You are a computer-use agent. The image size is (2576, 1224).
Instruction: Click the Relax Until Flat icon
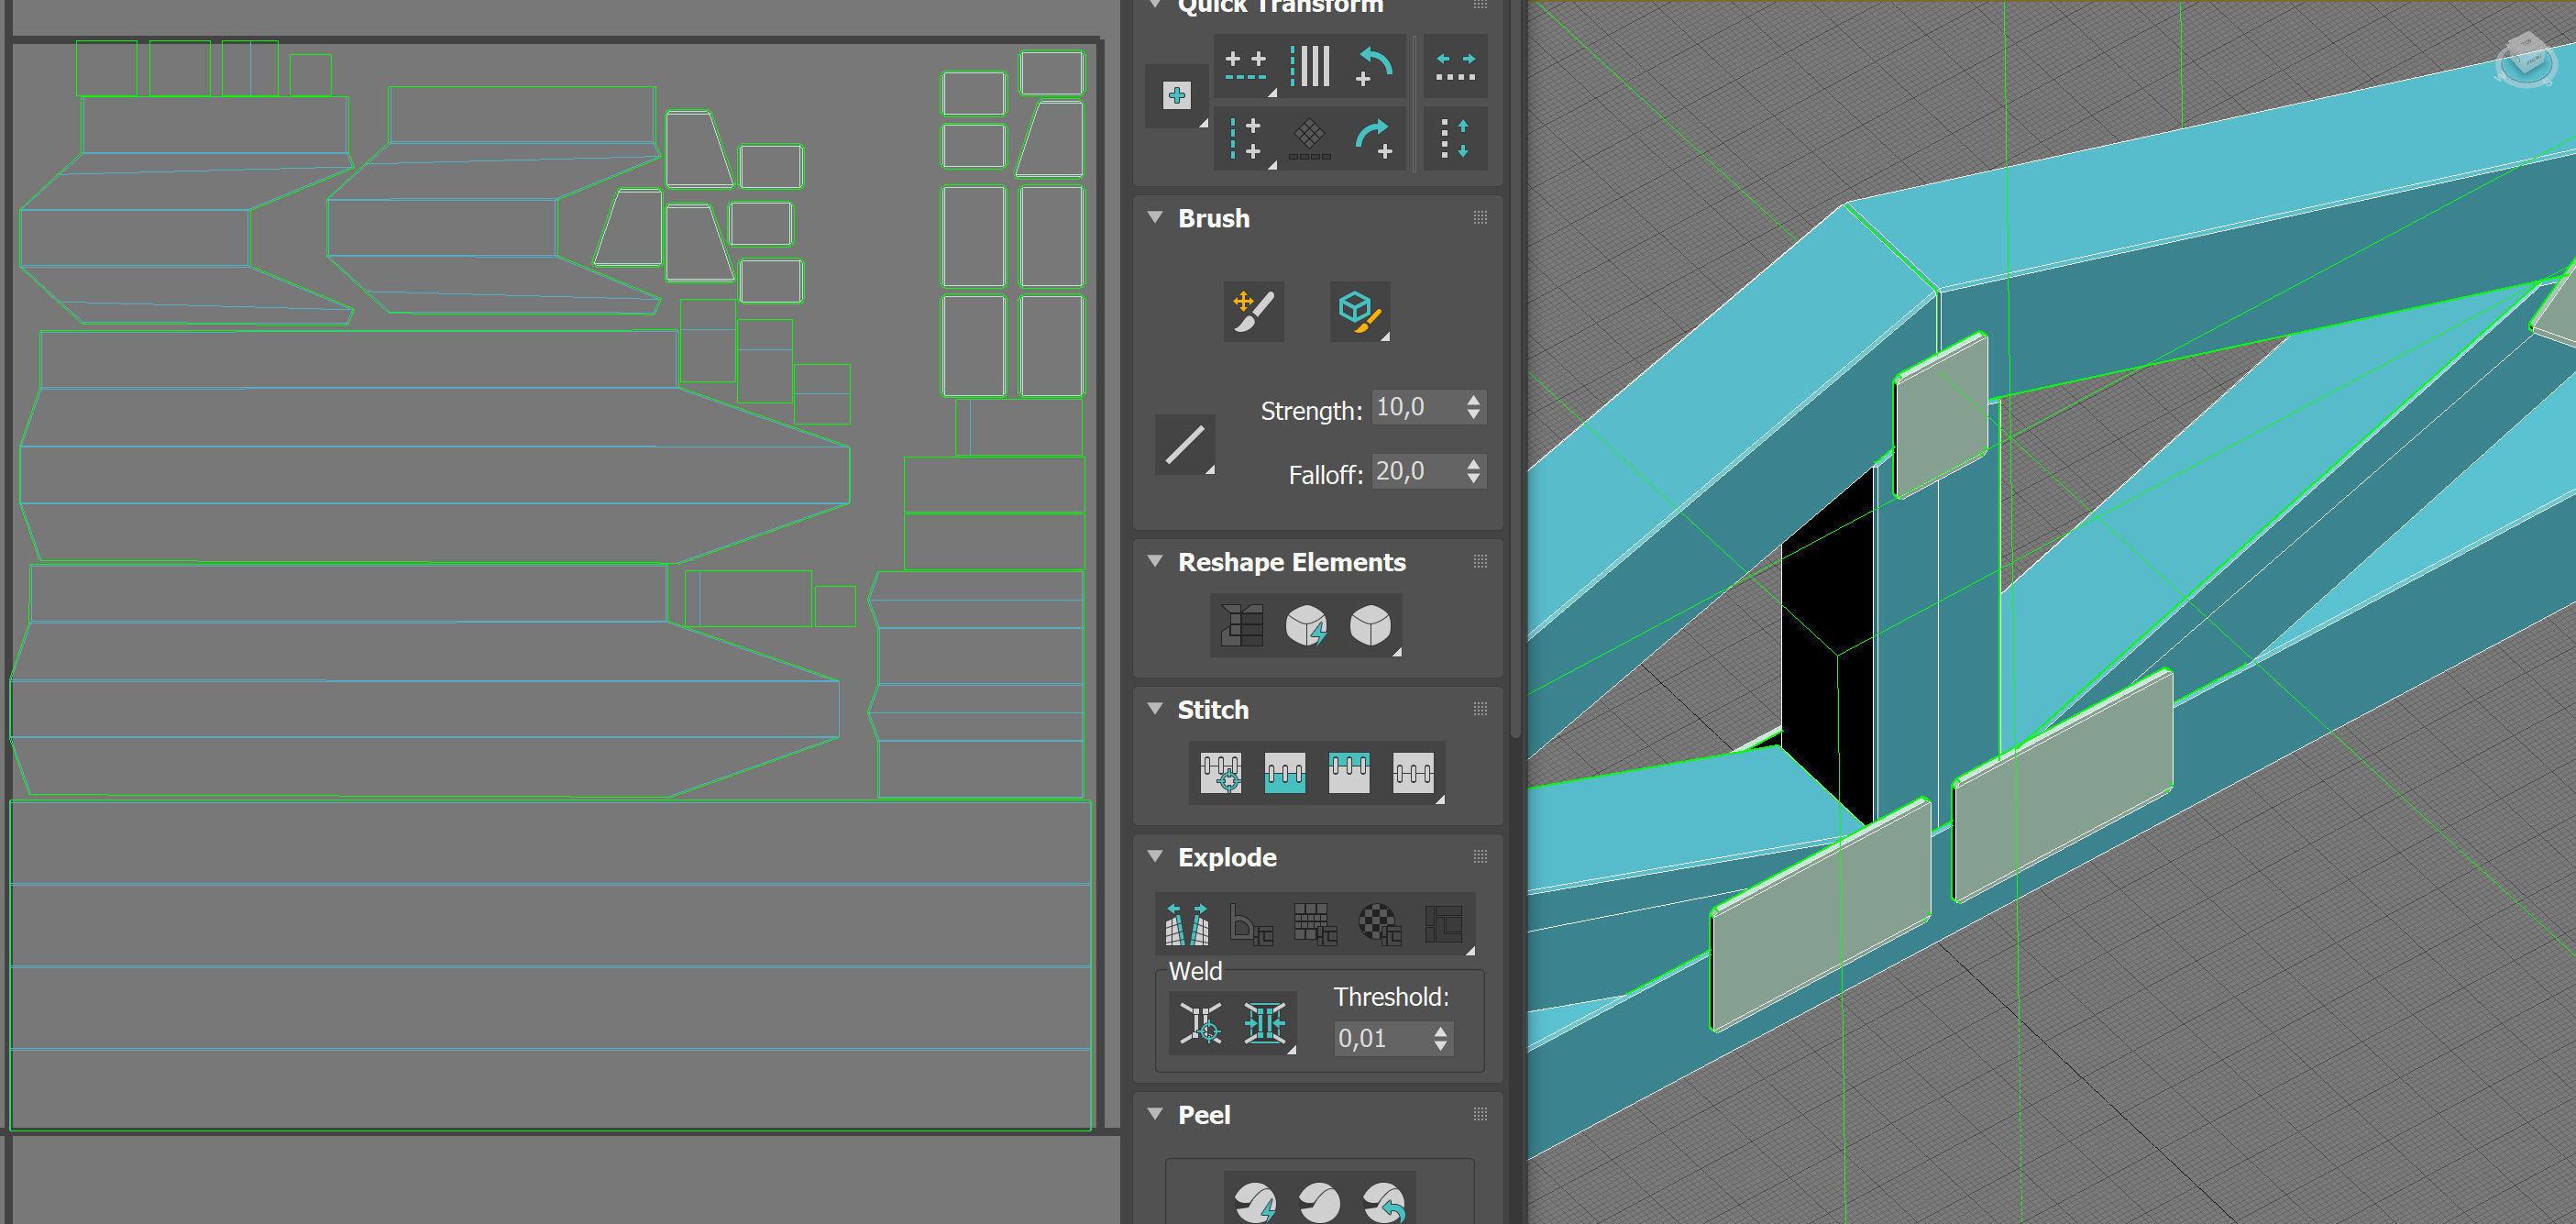click(1306, 626)
